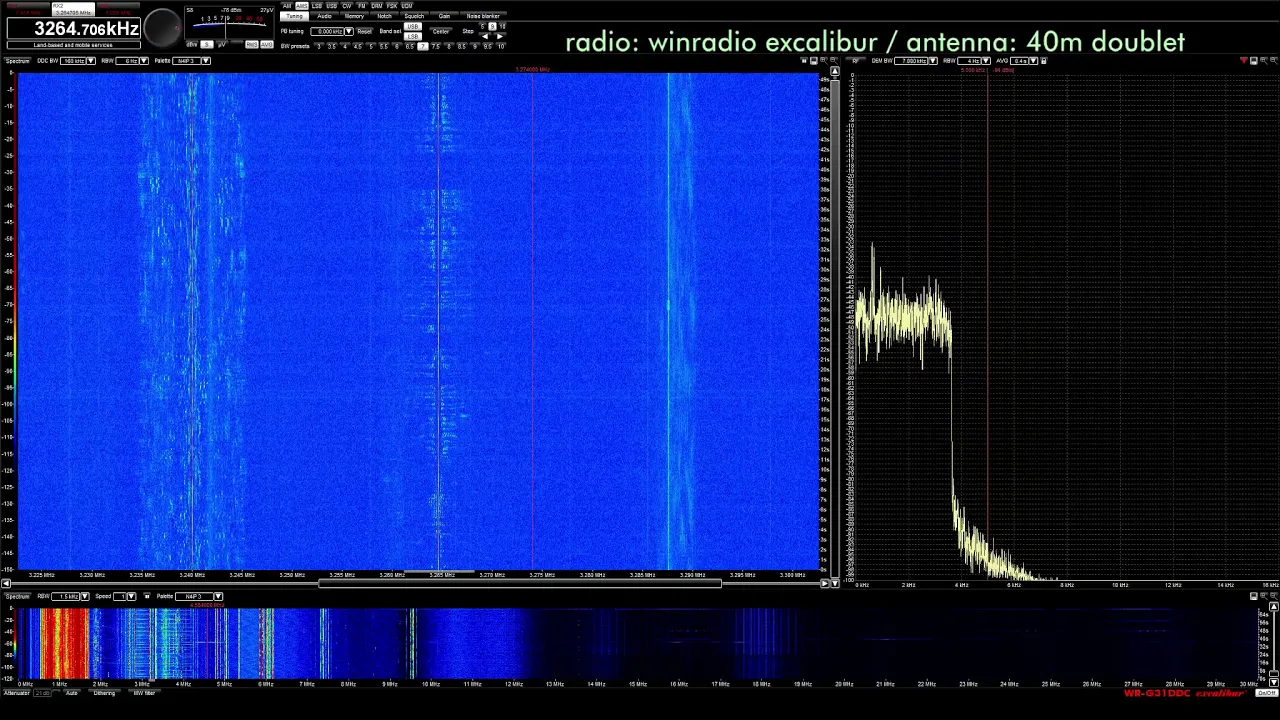Open the wideband Speed dropdown
The height and width of the screenshot is (720, 1280).
(131, 596)
